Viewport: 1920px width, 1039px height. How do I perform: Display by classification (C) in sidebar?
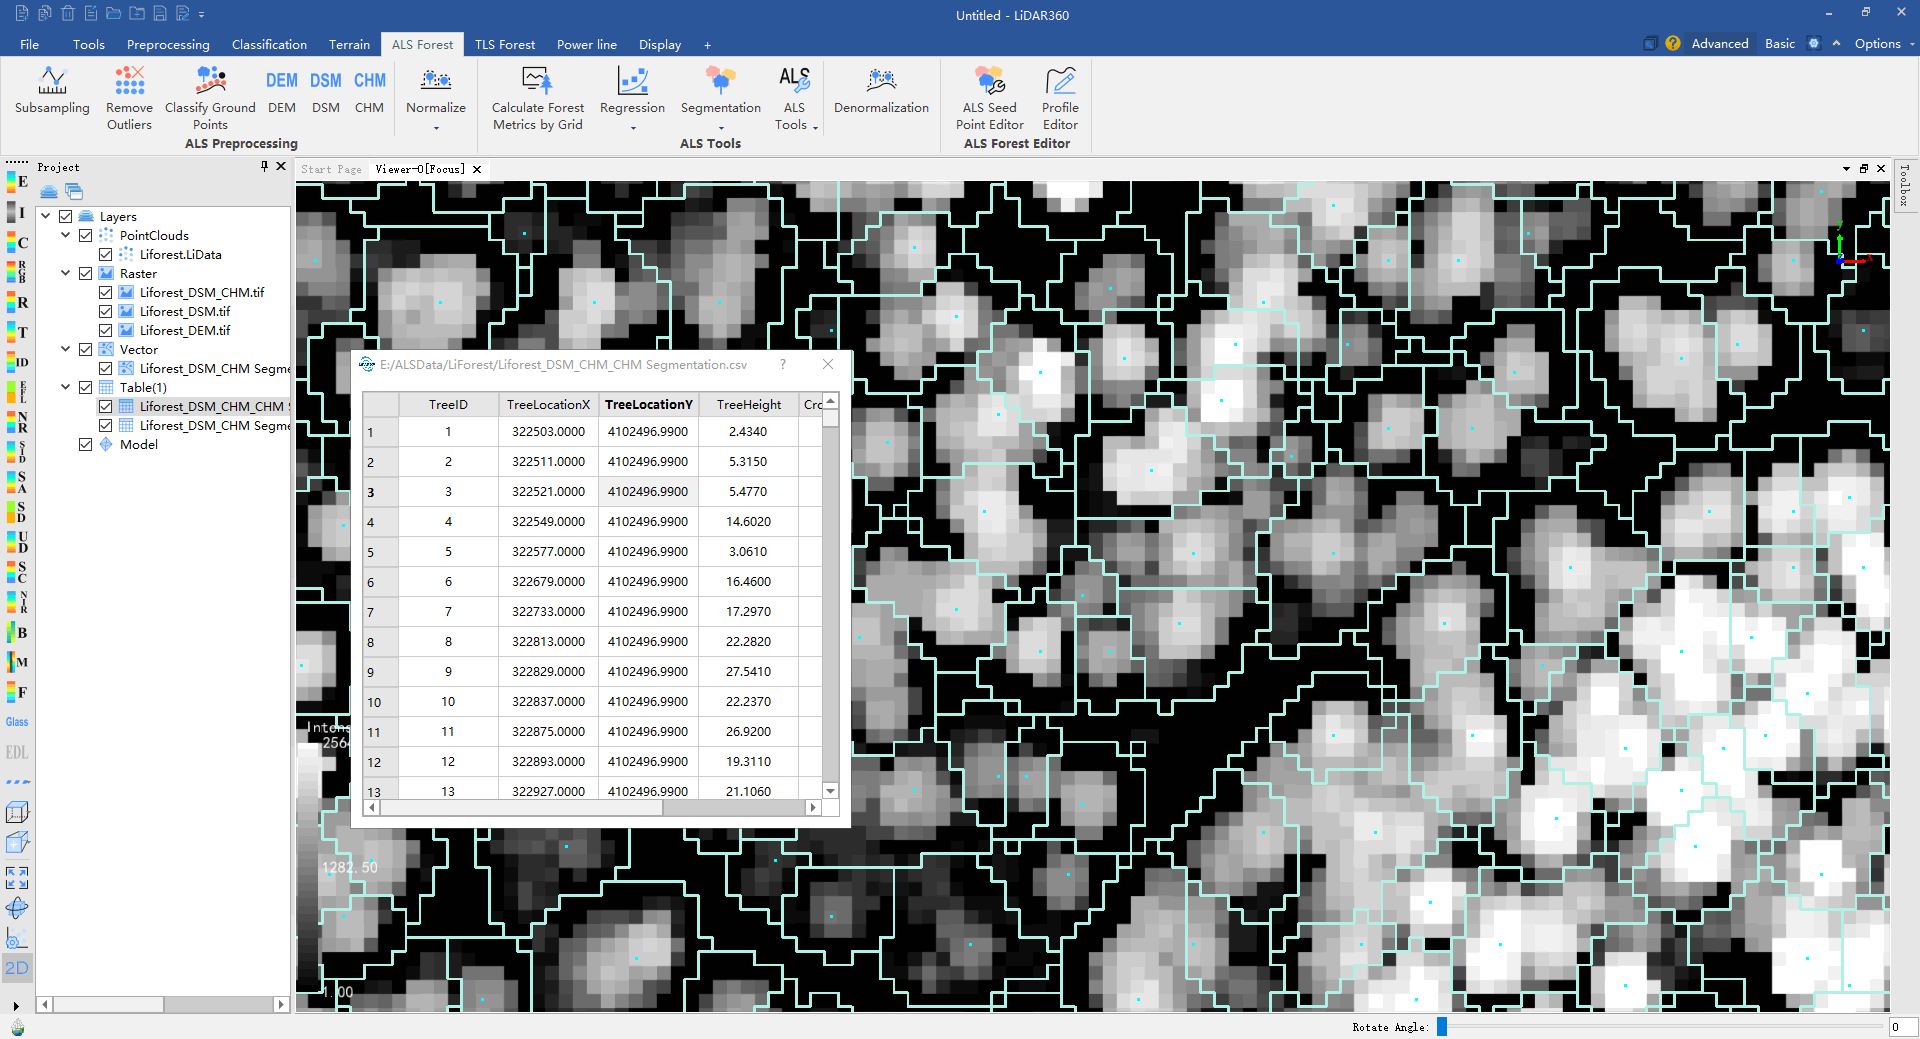17,242
